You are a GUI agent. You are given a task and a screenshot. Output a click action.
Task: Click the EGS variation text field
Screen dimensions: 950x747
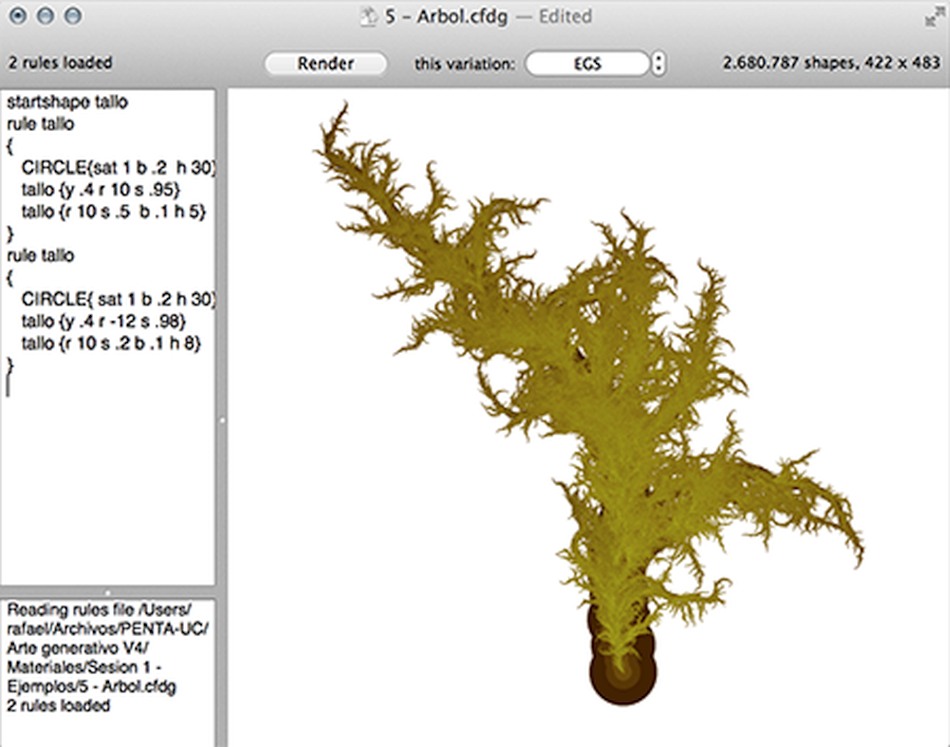[x=586, y=64]
